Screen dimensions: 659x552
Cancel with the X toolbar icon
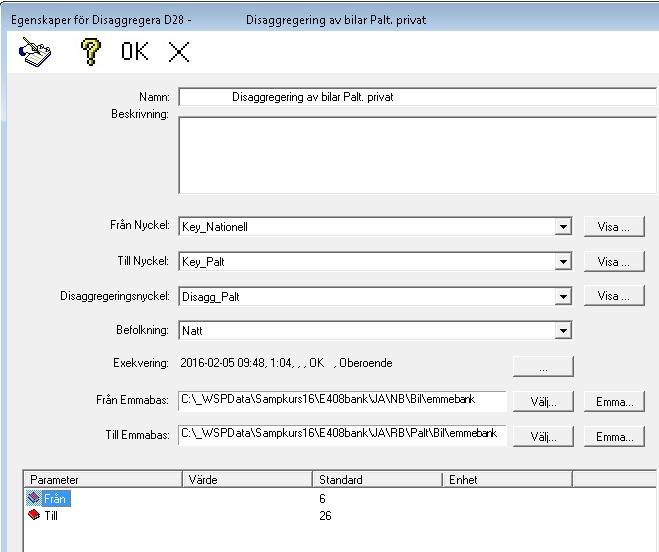(x=179, y=52)
